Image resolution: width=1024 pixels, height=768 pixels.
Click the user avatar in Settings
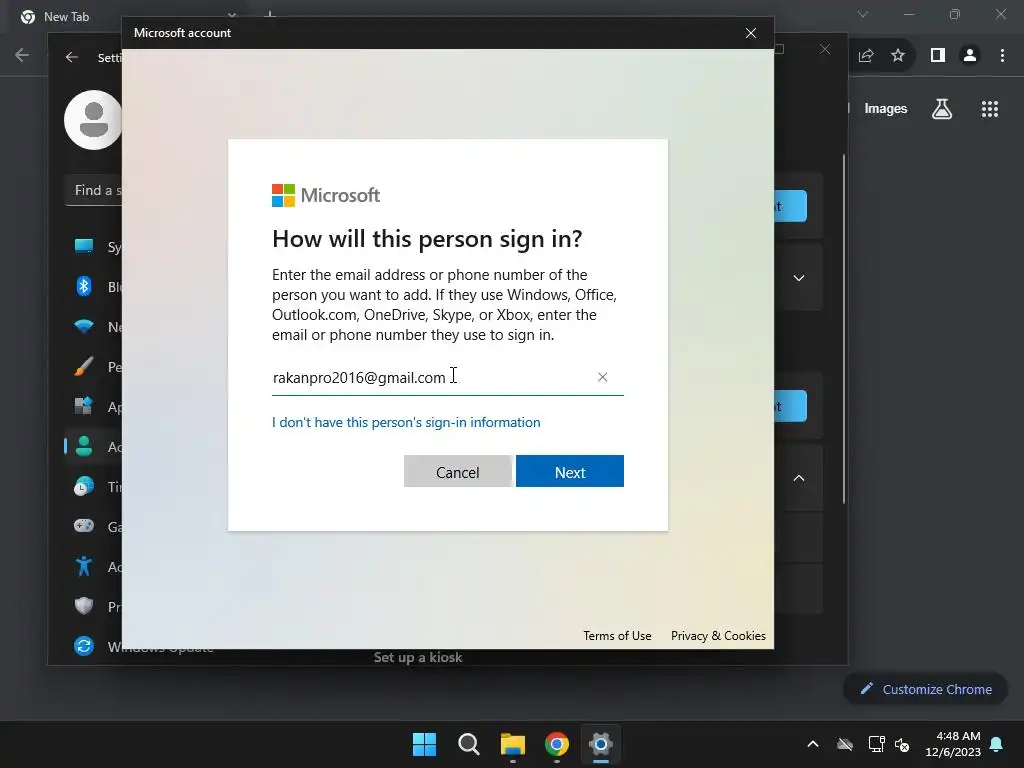pyautogui.click(x=93, y=120)
